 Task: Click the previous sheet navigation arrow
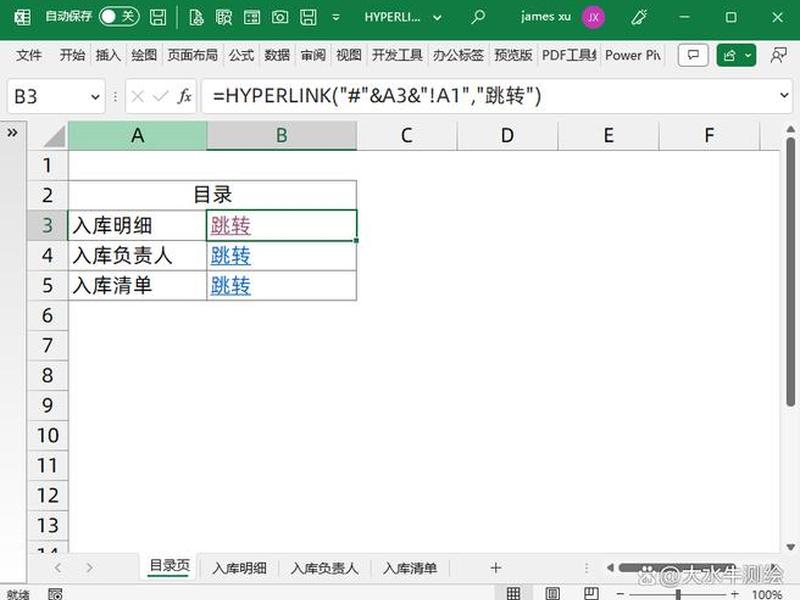pos(58,567)
